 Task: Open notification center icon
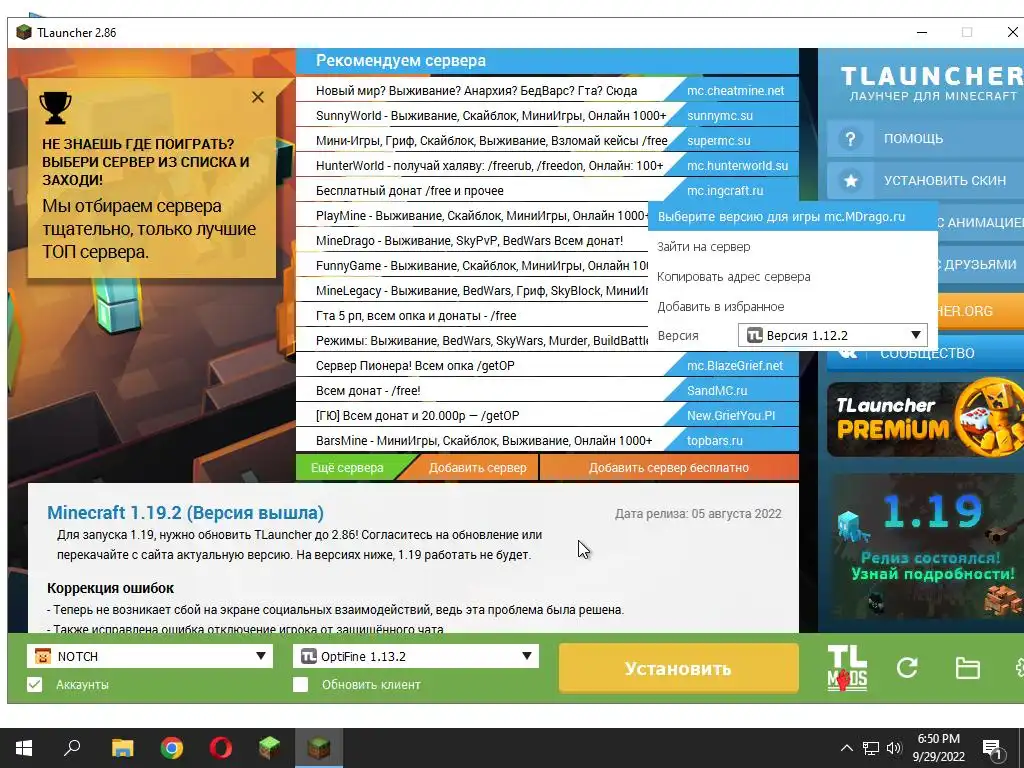[x=992, y=748]
